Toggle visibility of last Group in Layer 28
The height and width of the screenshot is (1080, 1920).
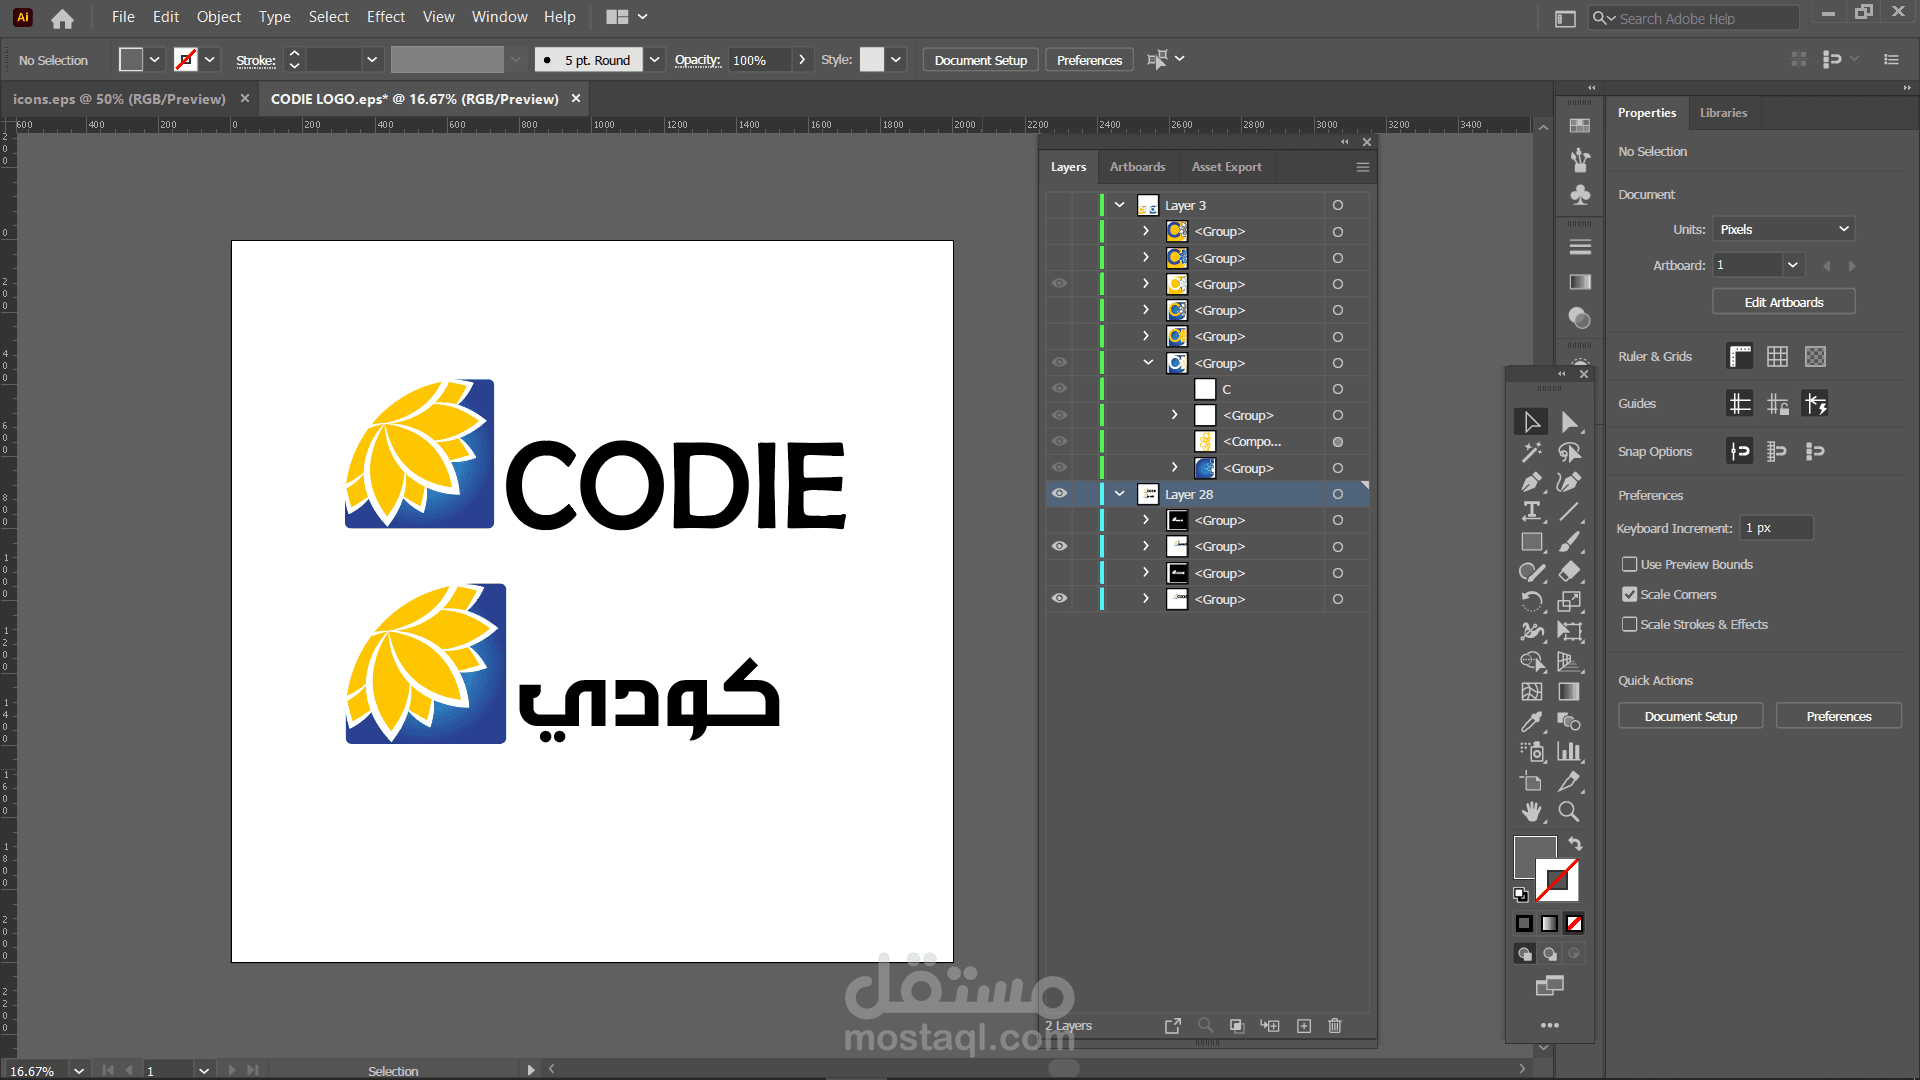pyautogui.click(x=1059, y=599)
